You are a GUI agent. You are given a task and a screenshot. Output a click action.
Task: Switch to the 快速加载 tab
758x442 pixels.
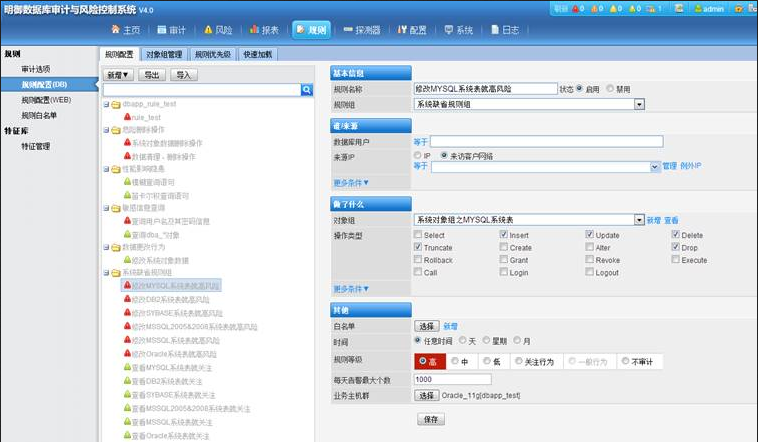(258, 54)
